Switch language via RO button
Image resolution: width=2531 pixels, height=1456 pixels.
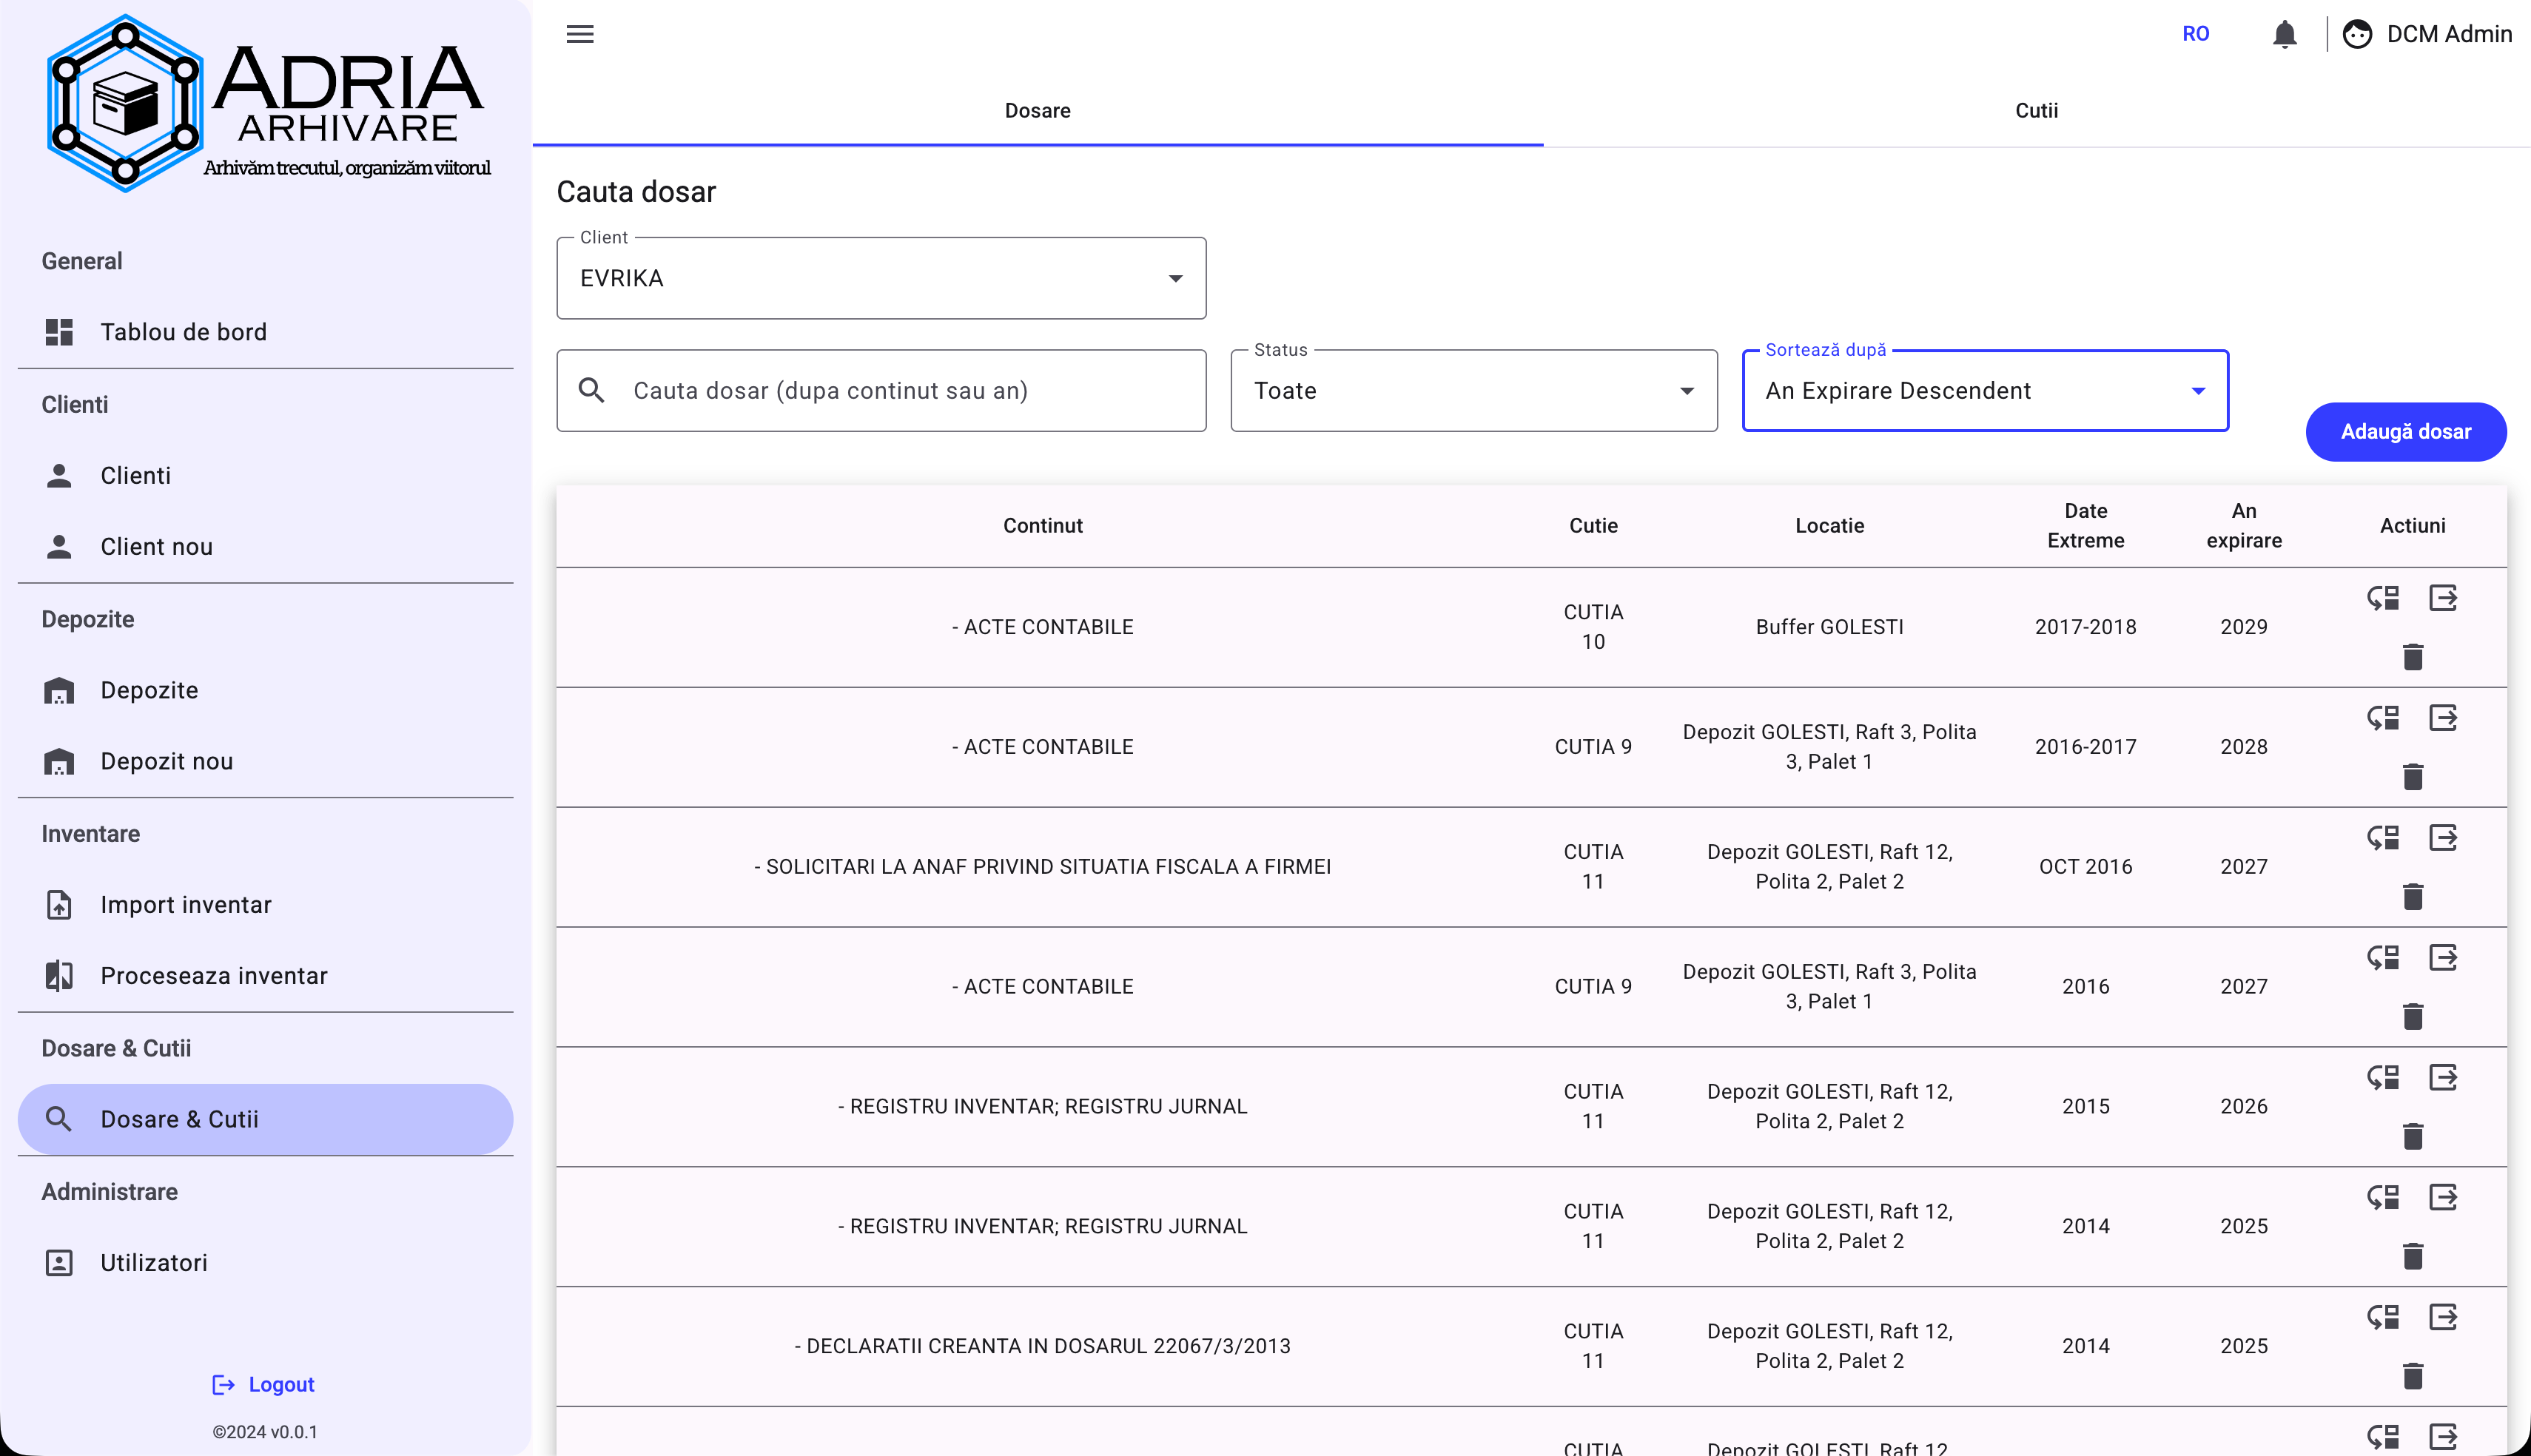(x=2195, y=34)
